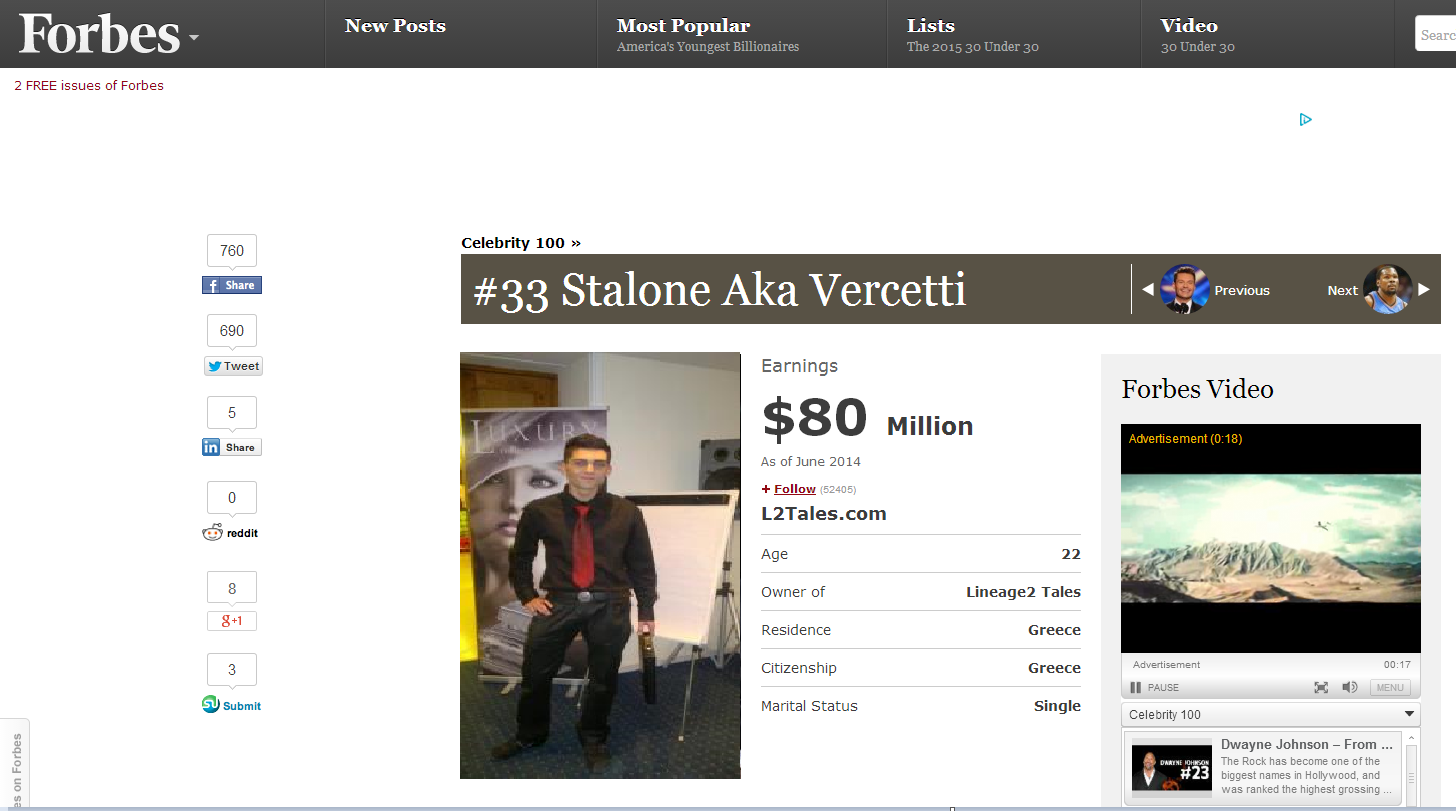
Task: Share on LinkedIn button
Action: pos(231,447)
